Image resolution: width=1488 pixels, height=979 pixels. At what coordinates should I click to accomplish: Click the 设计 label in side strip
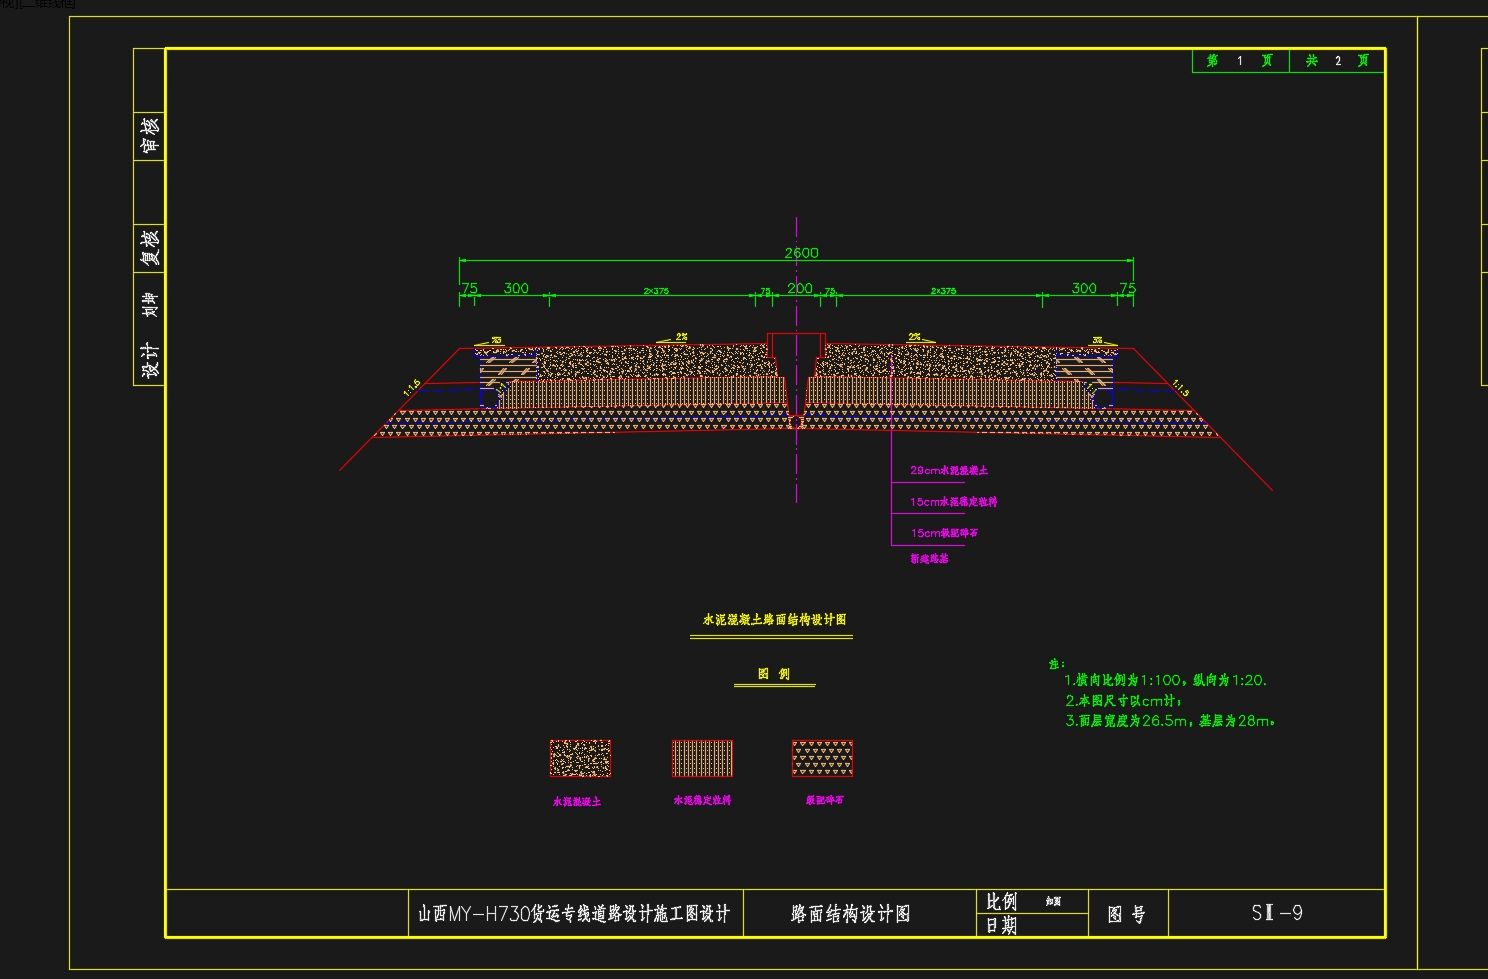(x=150, y=360)
